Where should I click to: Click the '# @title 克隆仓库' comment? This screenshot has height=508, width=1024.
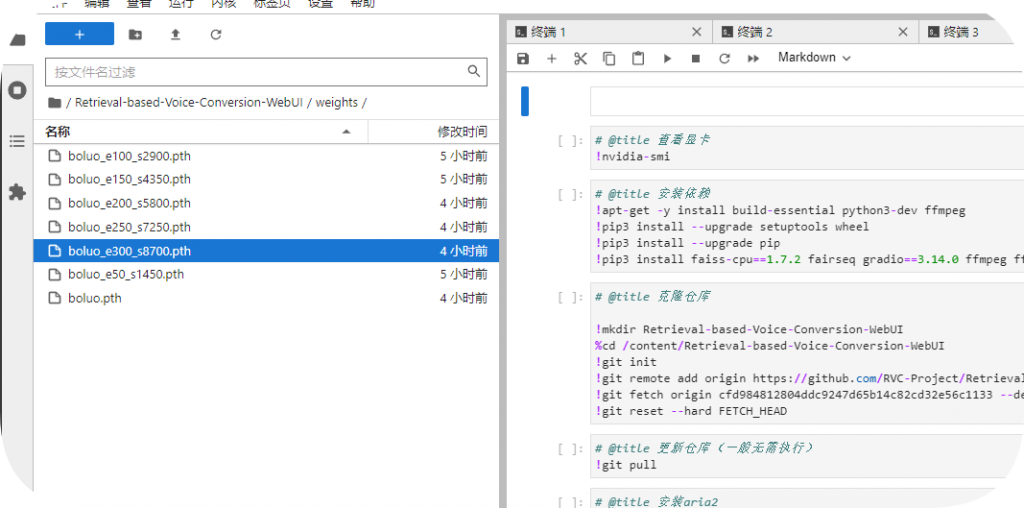click(652, 296)
